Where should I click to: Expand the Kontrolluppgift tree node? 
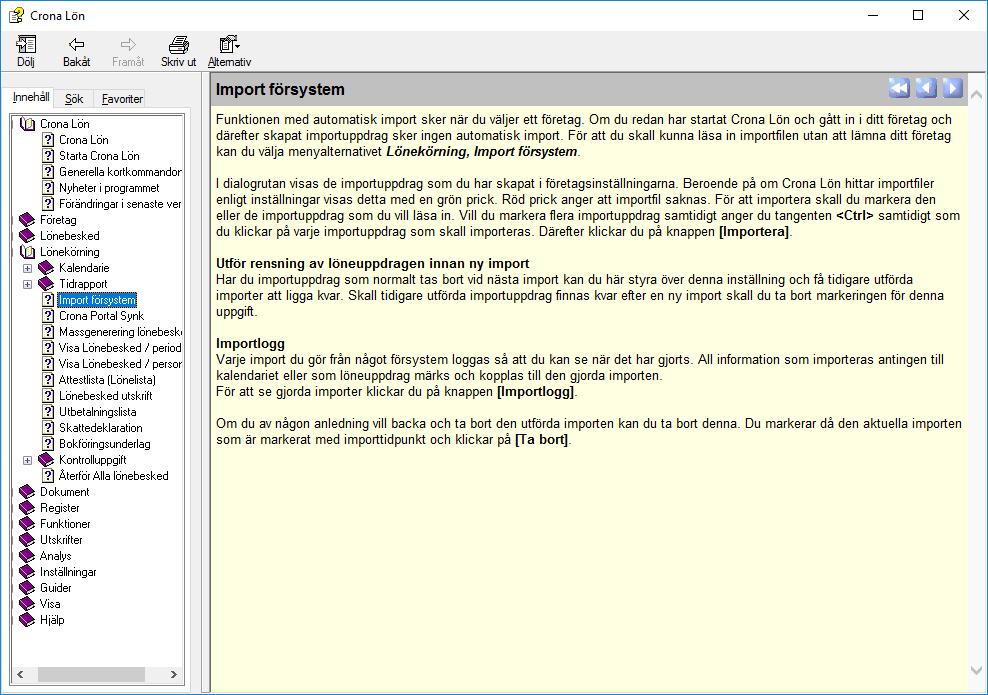(28, 461)
